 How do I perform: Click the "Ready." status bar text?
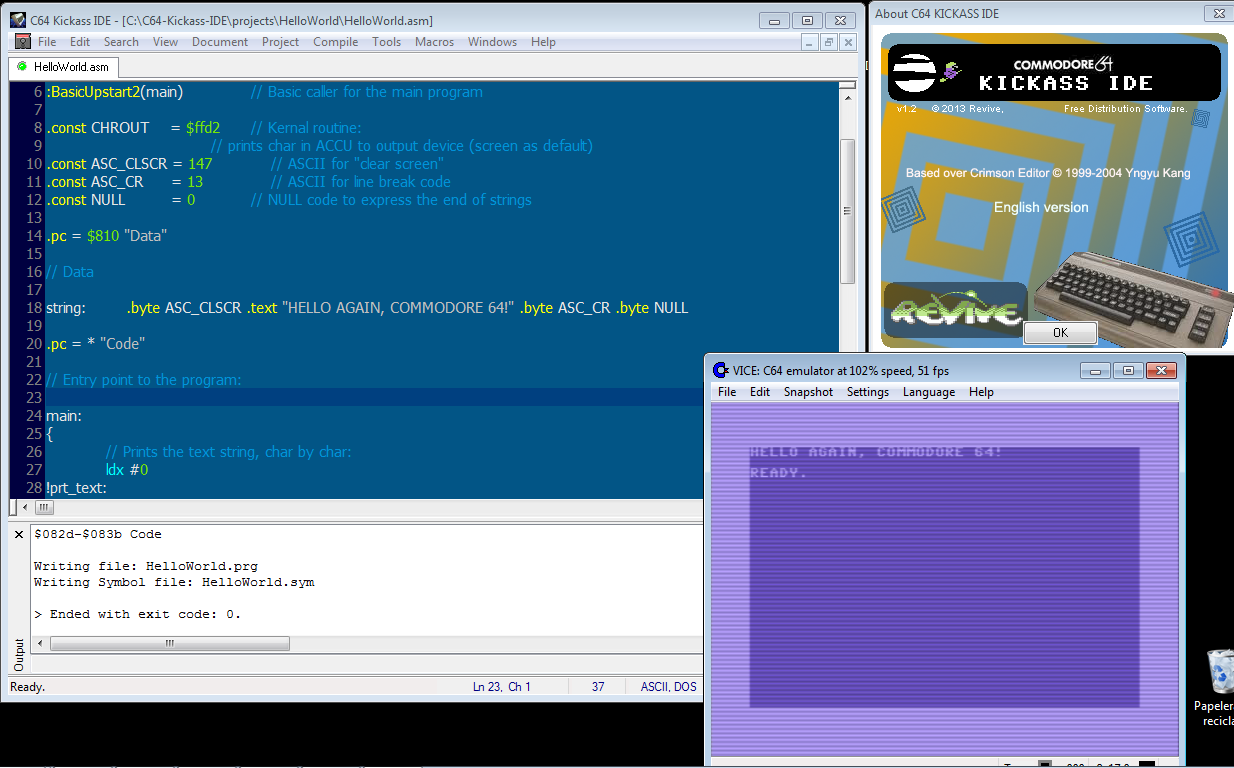(x=28, y=687)
